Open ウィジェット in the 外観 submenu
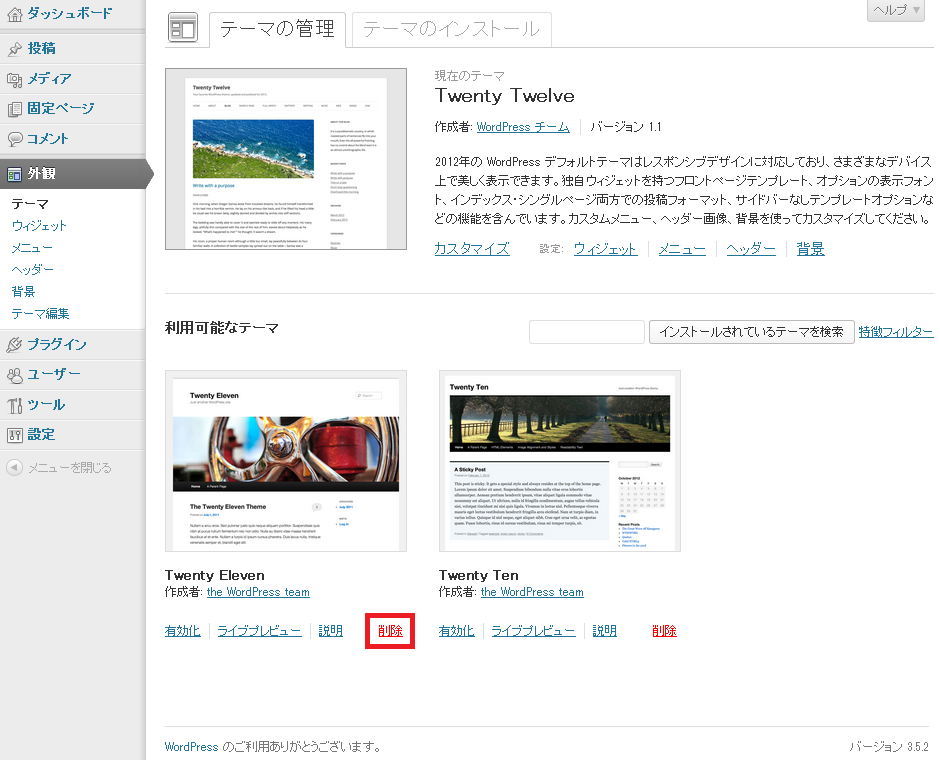 (39, 225)
